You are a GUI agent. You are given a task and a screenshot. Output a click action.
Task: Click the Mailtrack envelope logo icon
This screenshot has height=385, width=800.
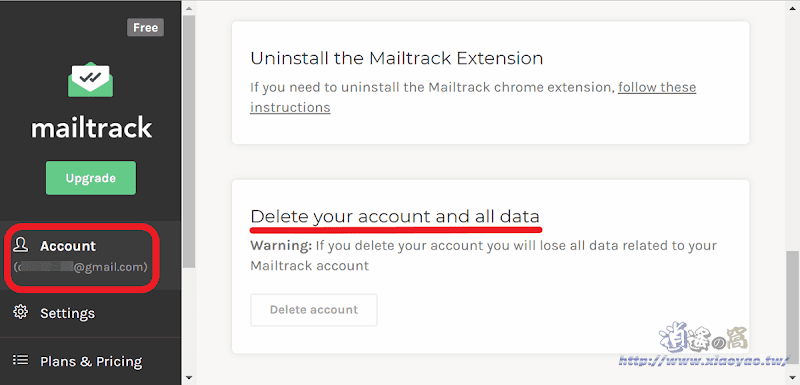coord(90,80)
